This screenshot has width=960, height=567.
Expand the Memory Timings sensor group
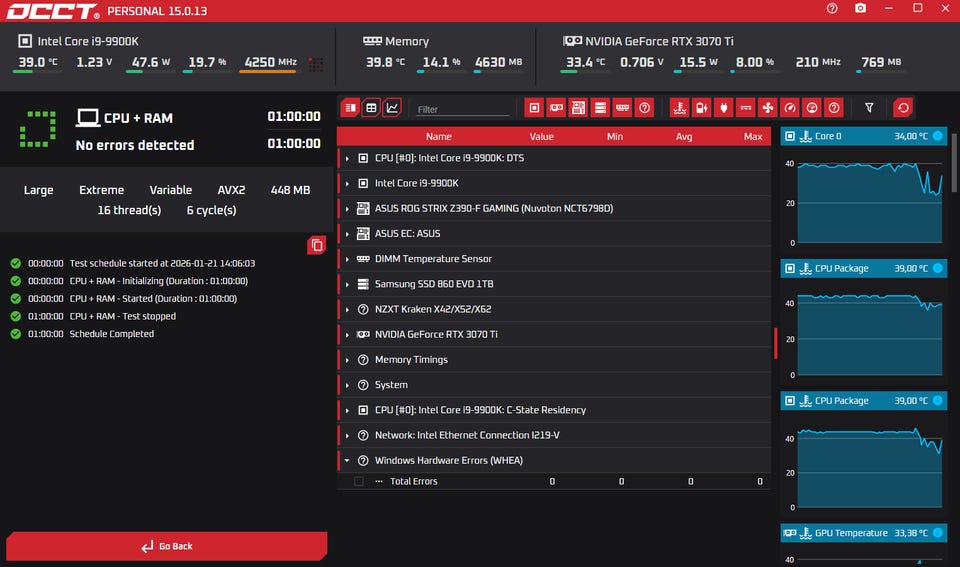tap(347, 360)
